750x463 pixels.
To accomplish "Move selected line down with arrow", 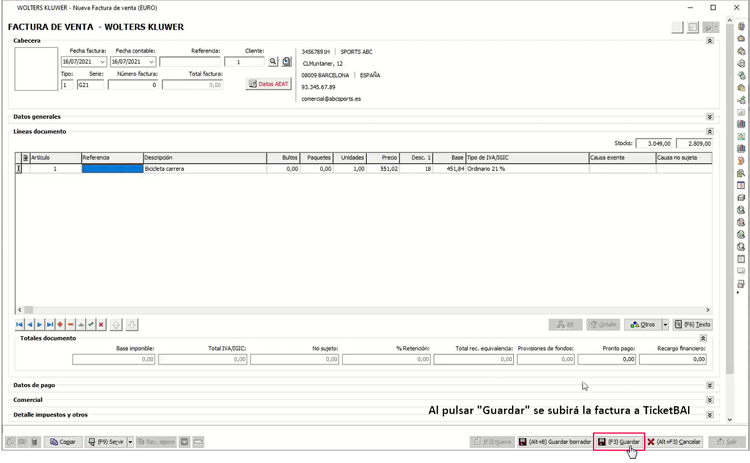I will 132,325.
